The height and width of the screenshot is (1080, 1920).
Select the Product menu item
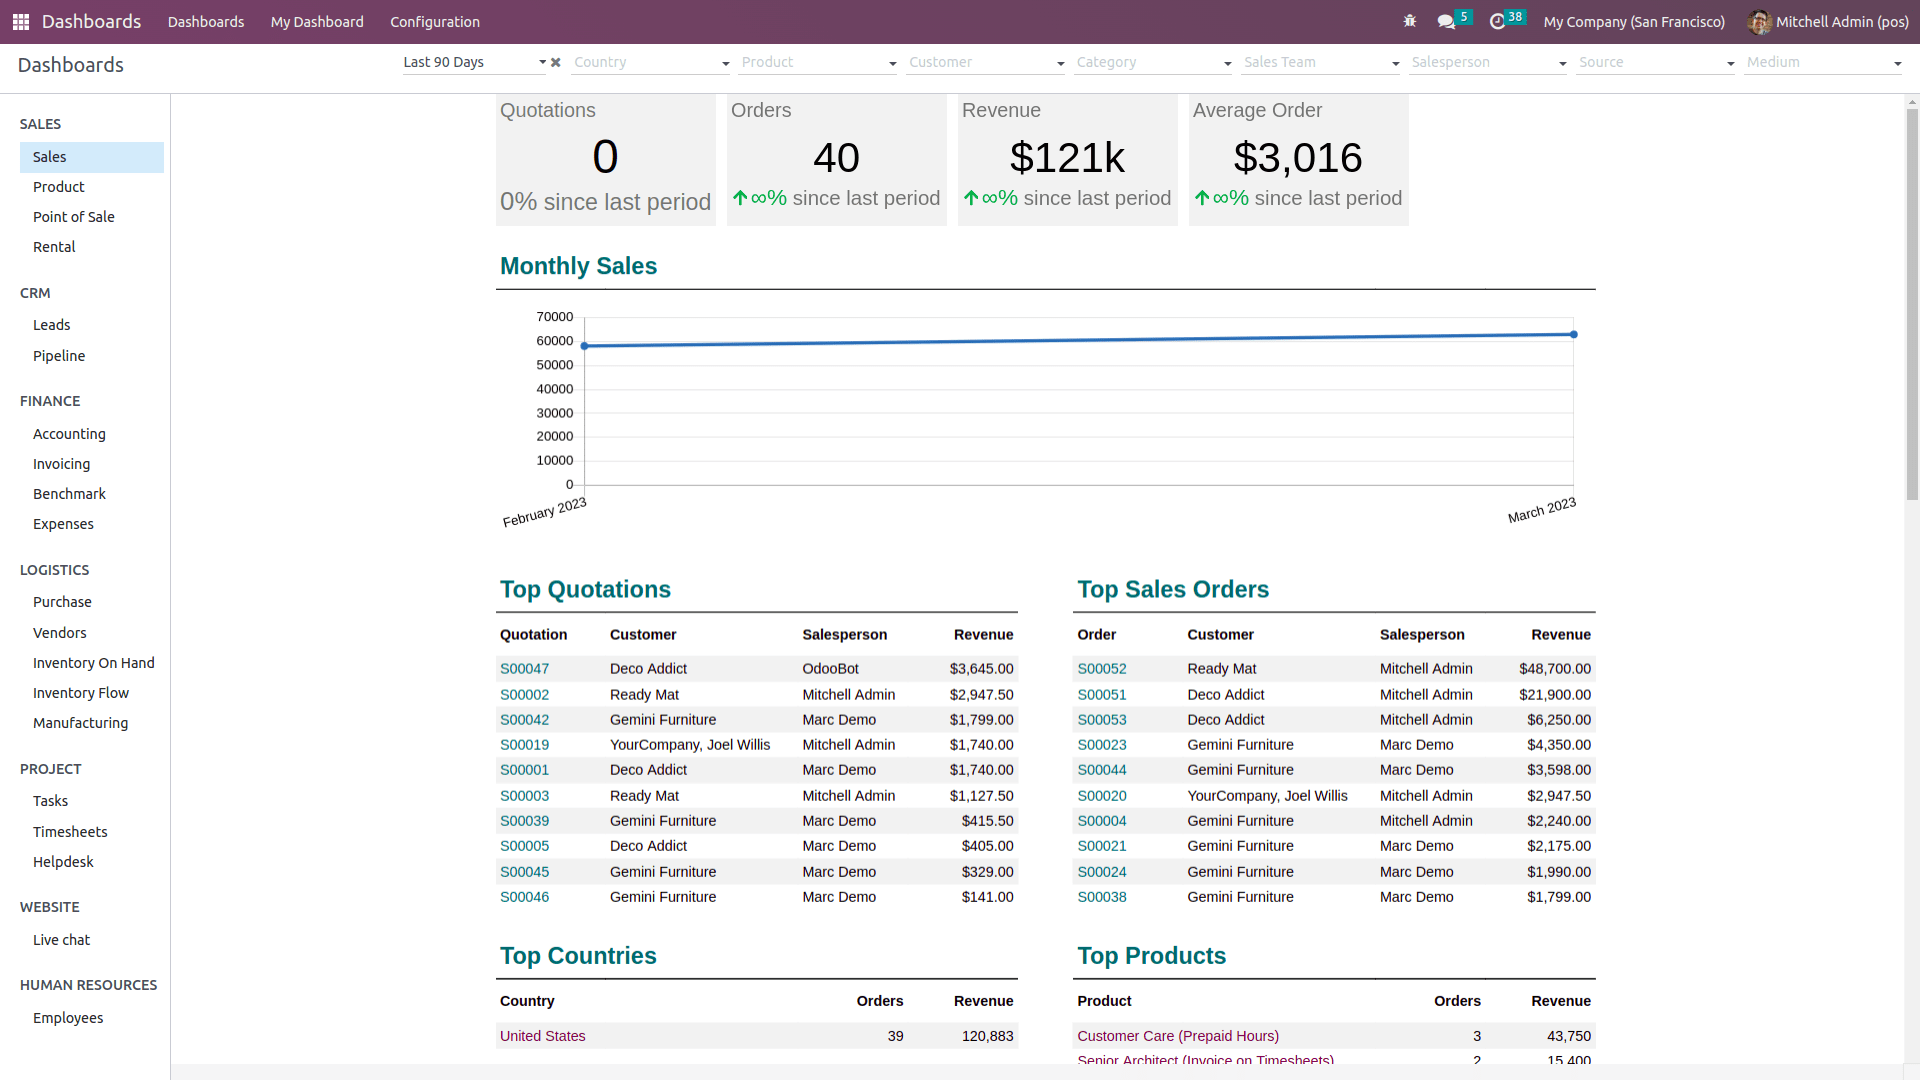pyautogui.click(x=58, y=186)
